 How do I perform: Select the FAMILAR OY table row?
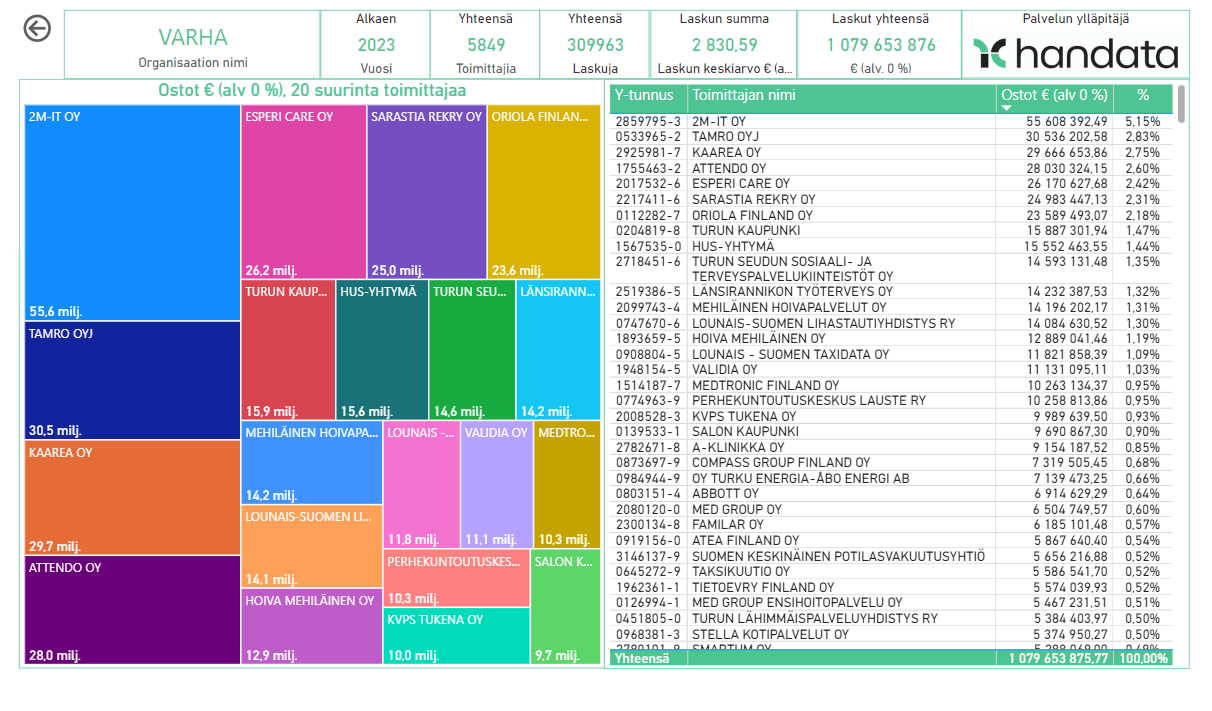click(x=891, y=525)
